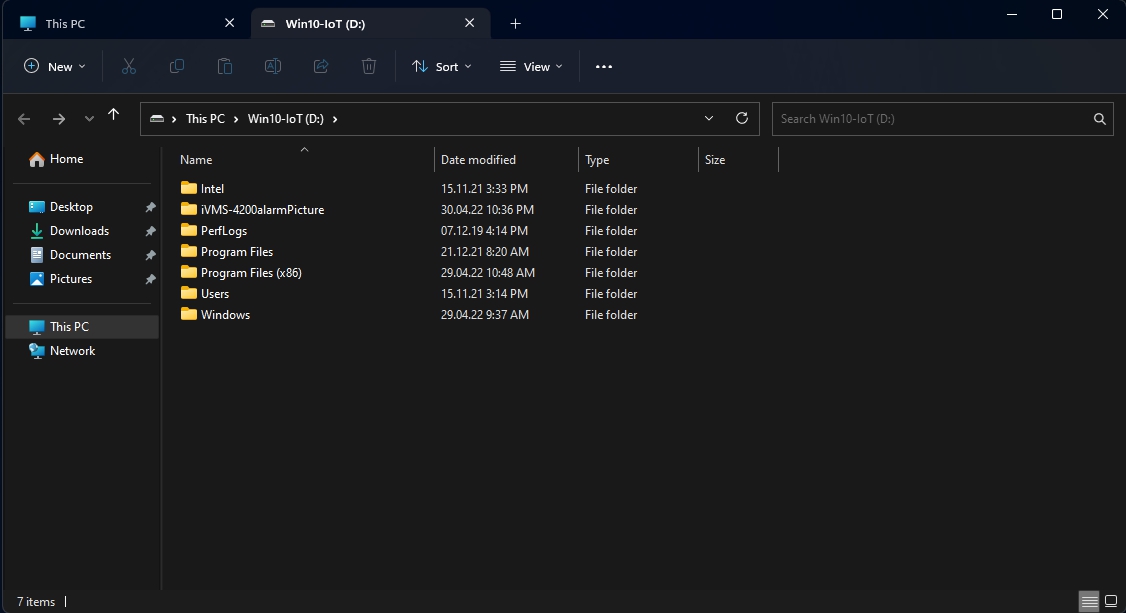Image resolution: width=1126 pixels, height=613 pixels.
Task: Expand chevron after Win10-IoT (D:) in path
Action: click(335, 119)
